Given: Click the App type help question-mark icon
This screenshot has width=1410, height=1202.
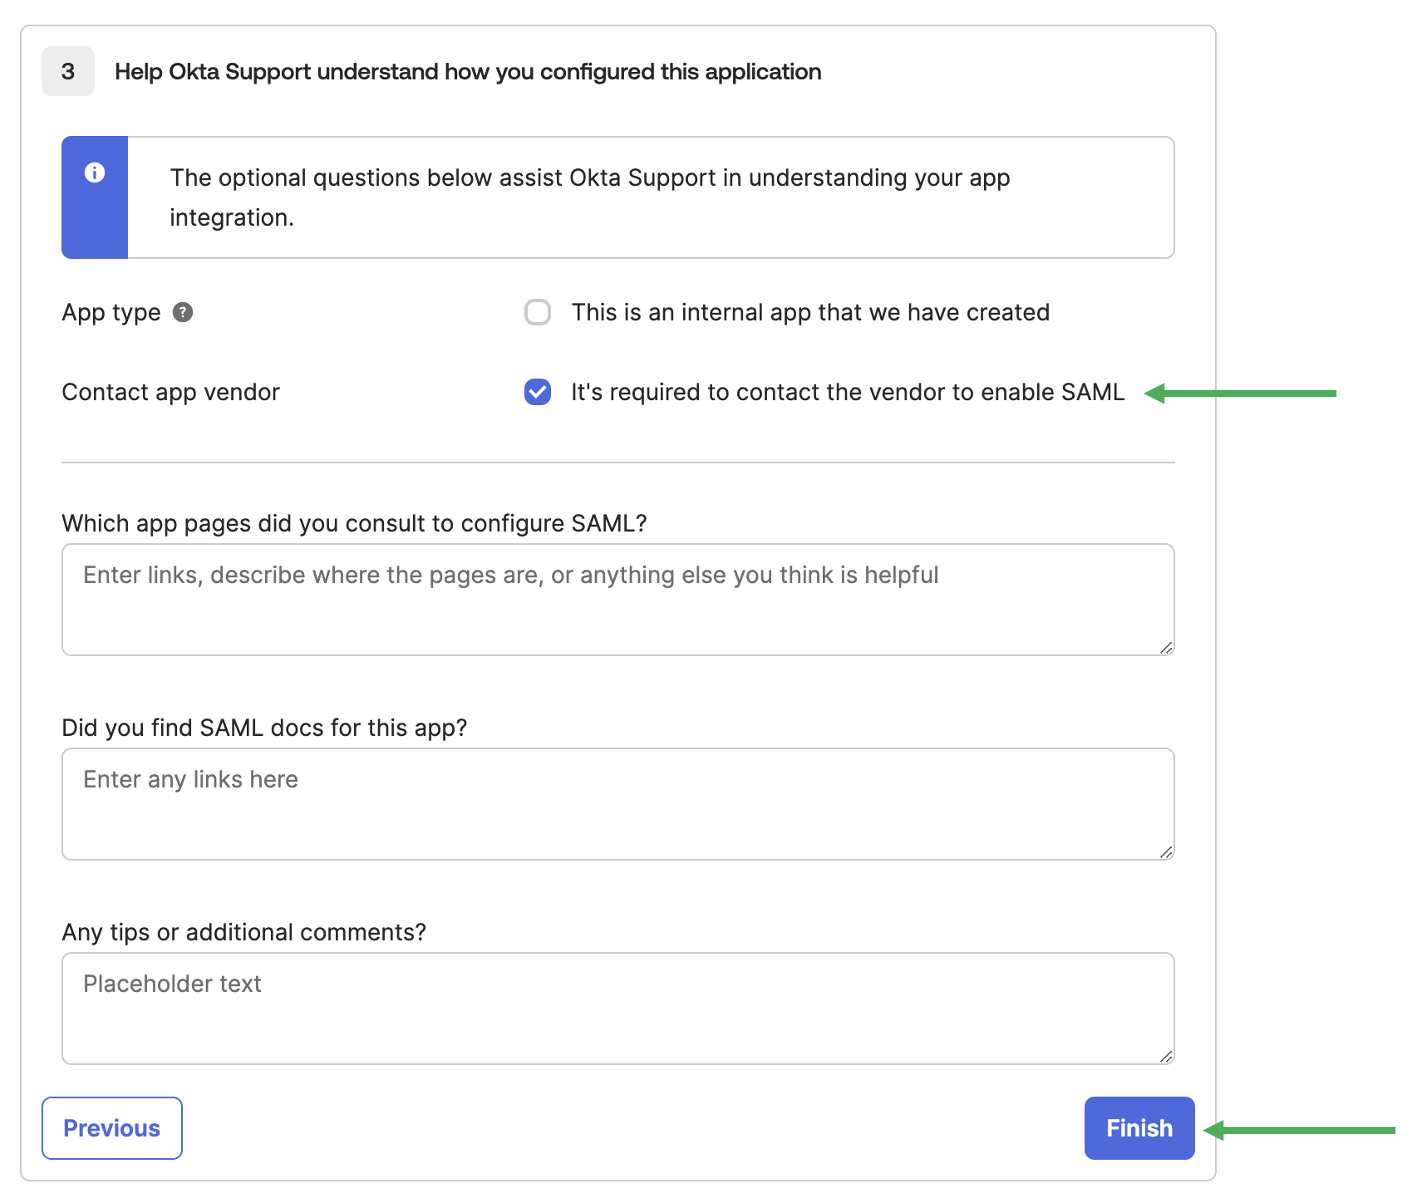Looking at the screenshot, I should point(183,312).
